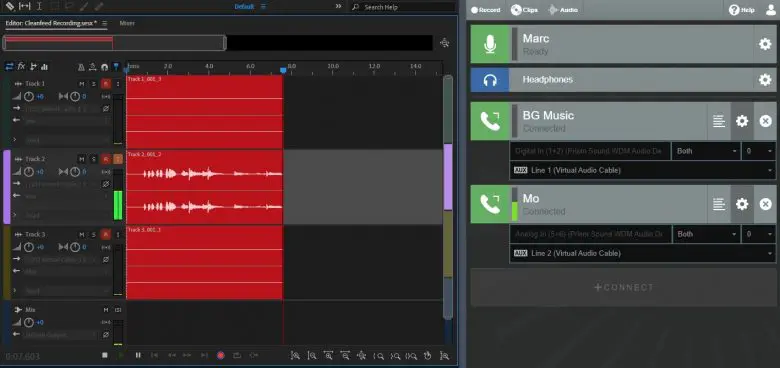Click the Track 1 volume knob
780x368 pixels.
point(29,96)
